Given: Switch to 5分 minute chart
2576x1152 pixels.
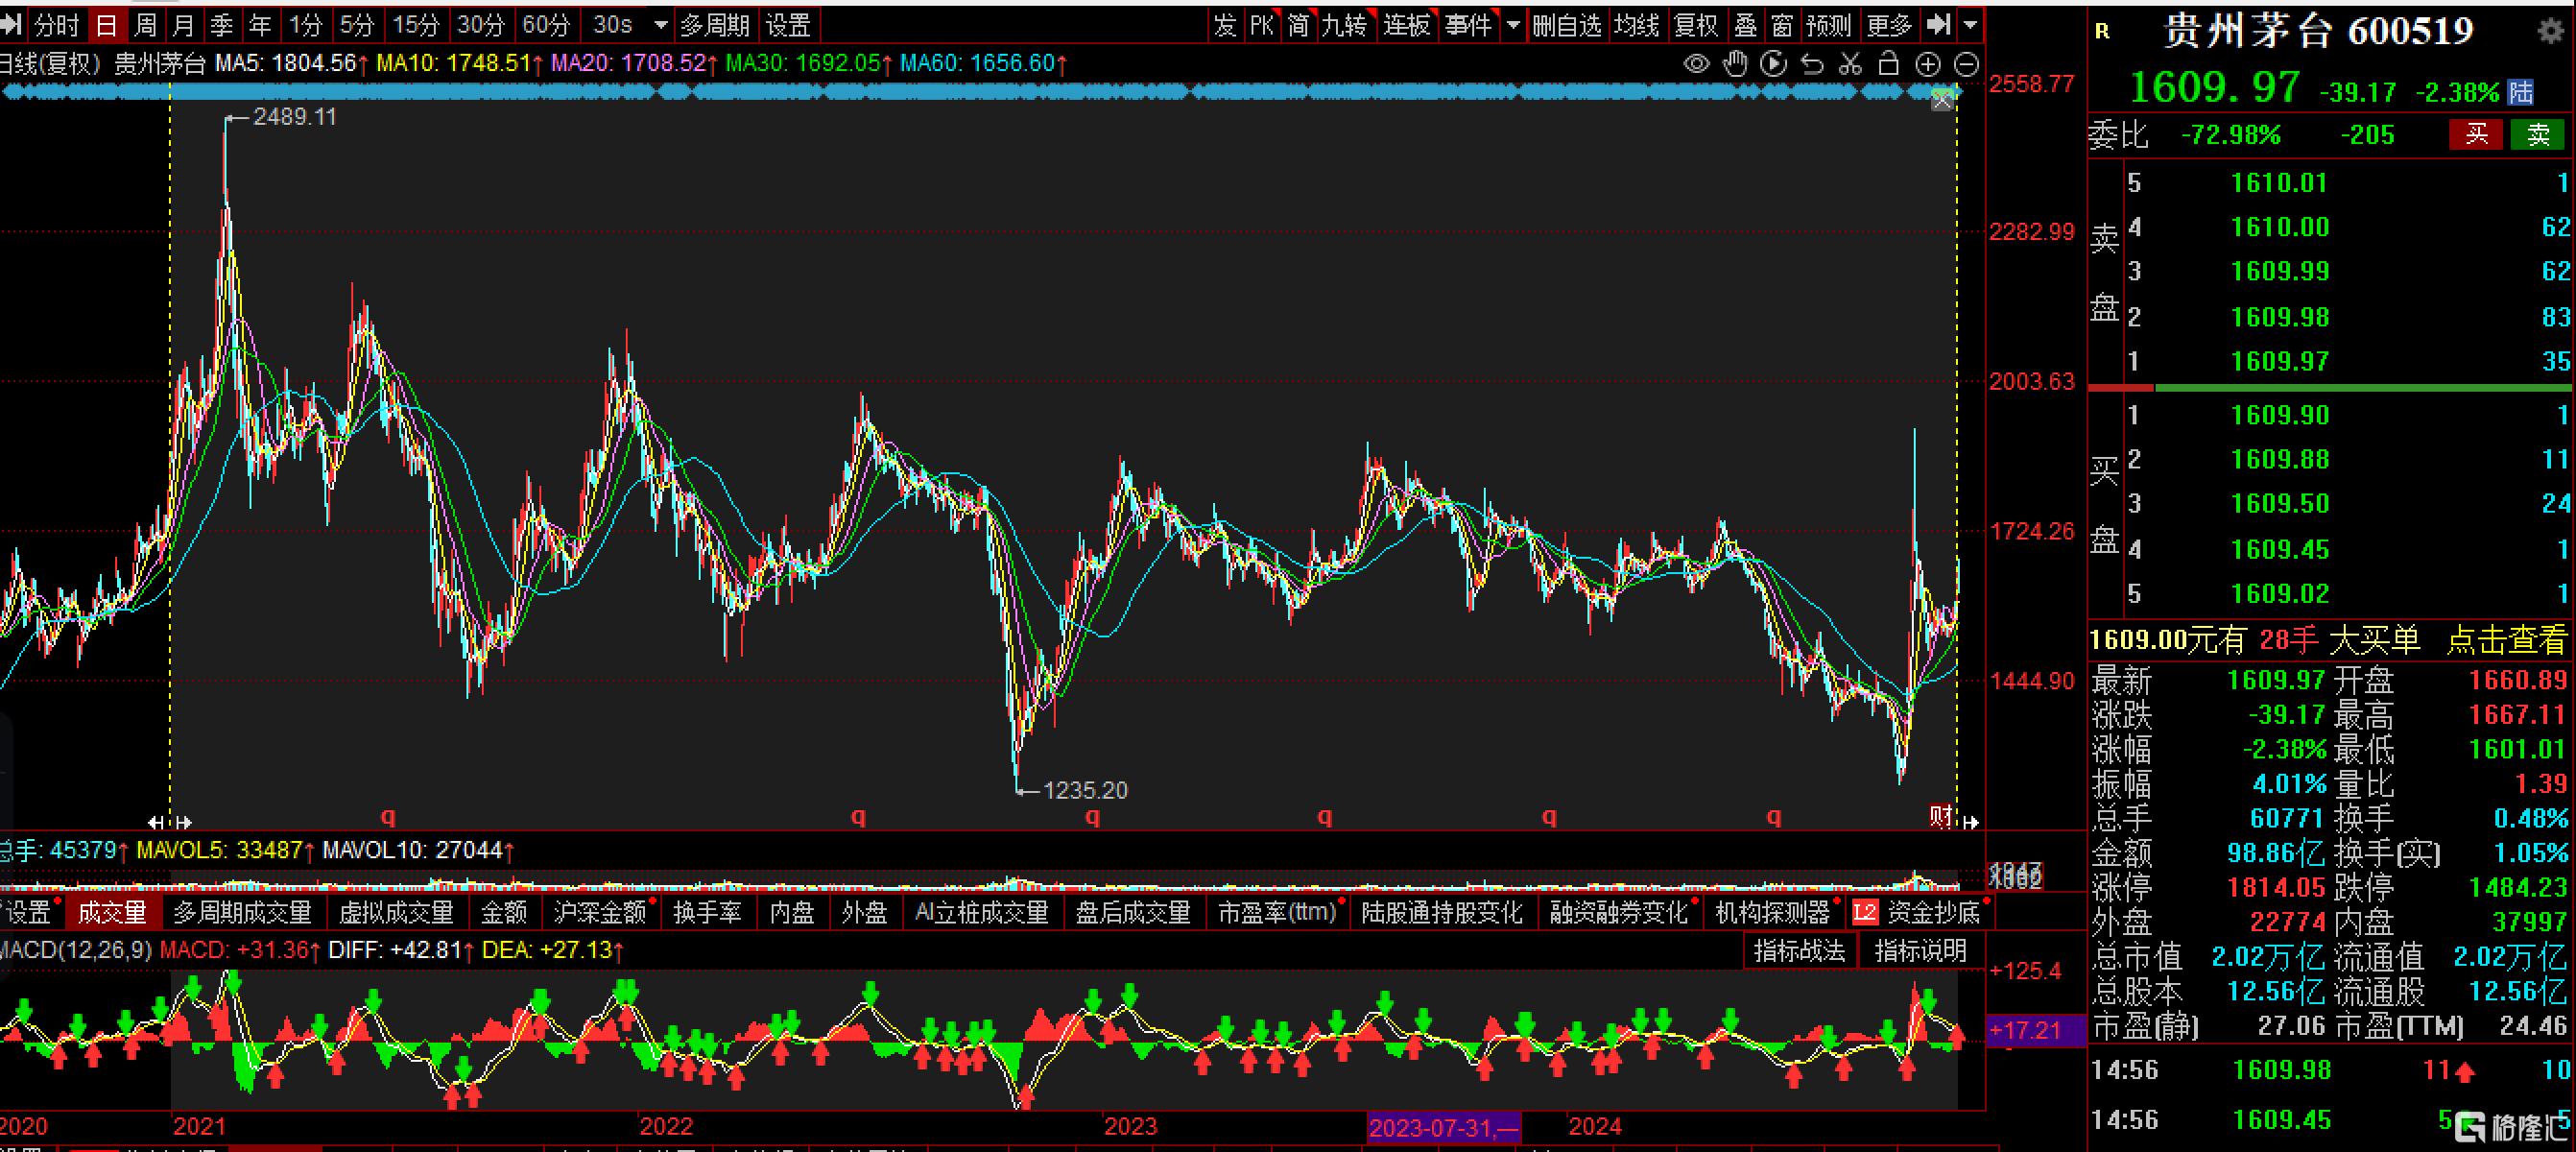Looking at the screenshot, I should [356, 25].
